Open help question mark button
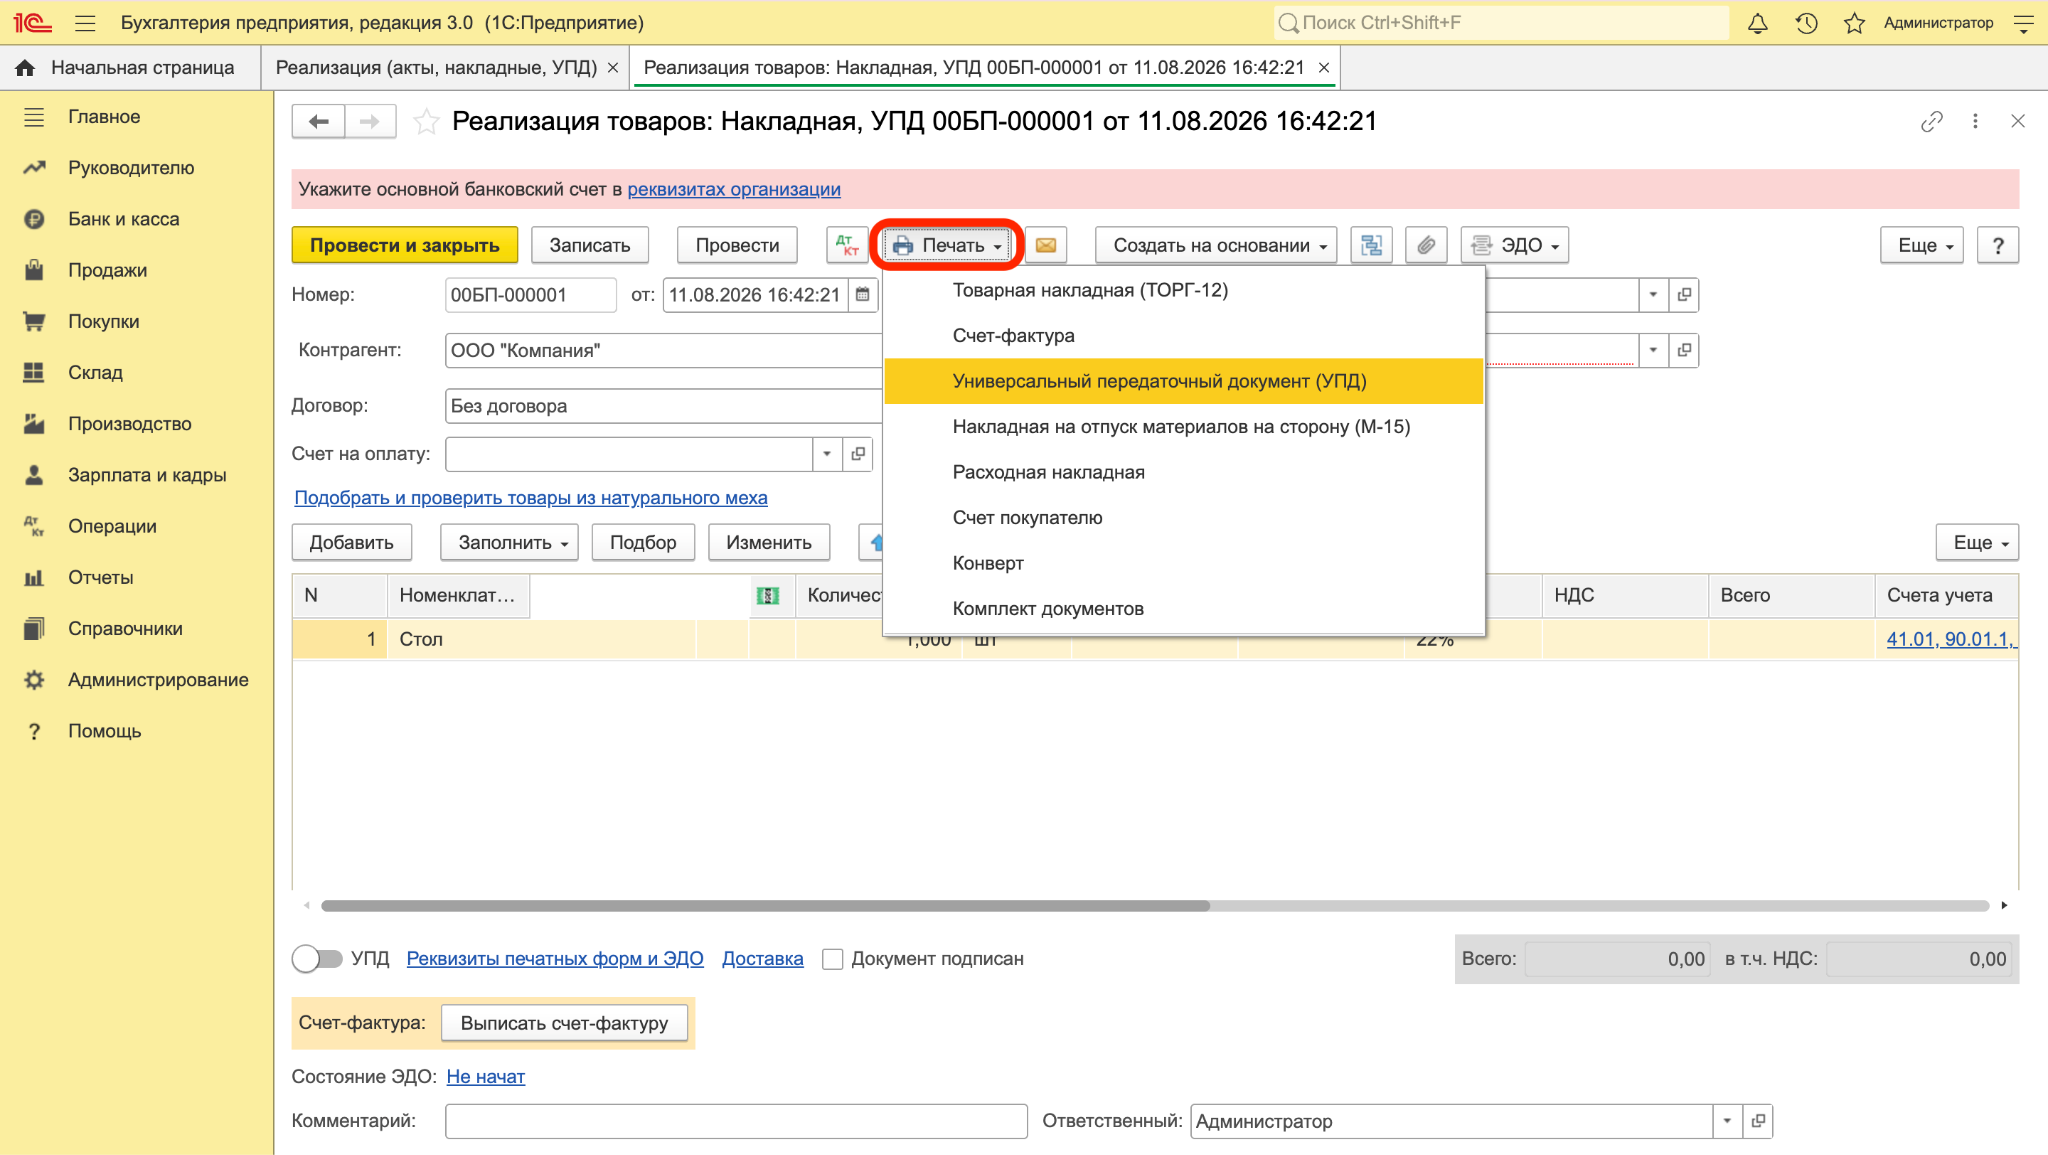This screenshot has height=1155, width=2048. [1998, 245]
